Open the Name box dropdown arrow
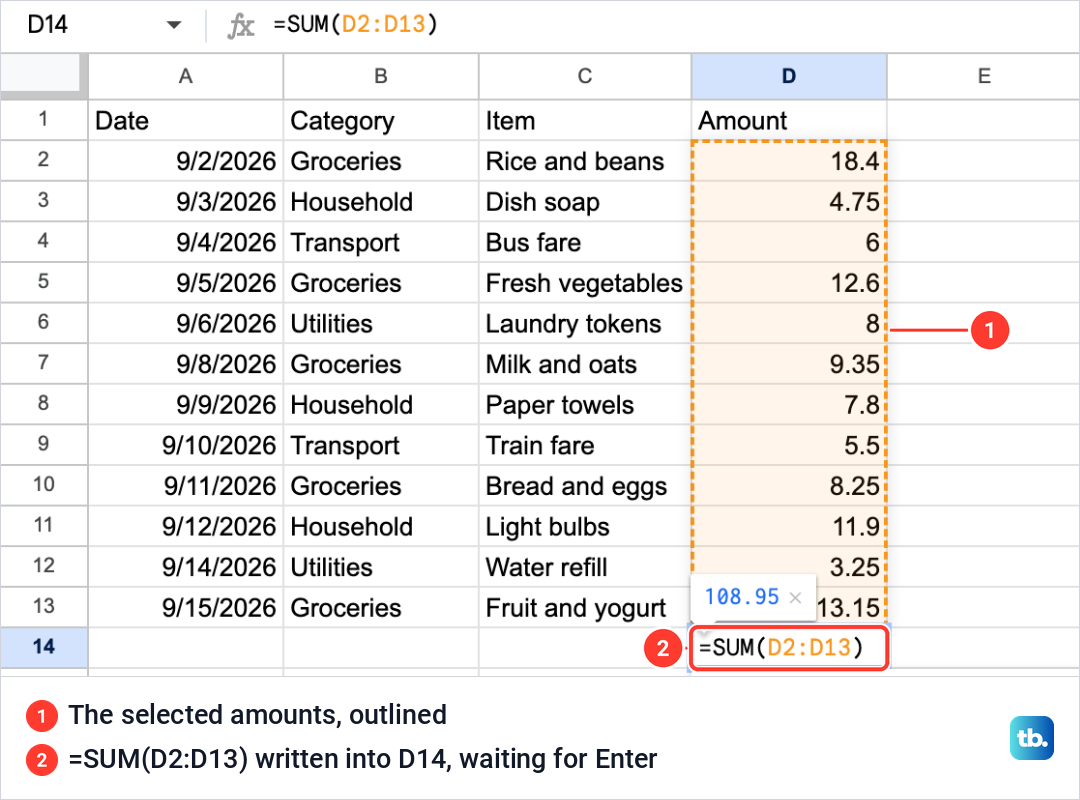 (x=174, y=25)
